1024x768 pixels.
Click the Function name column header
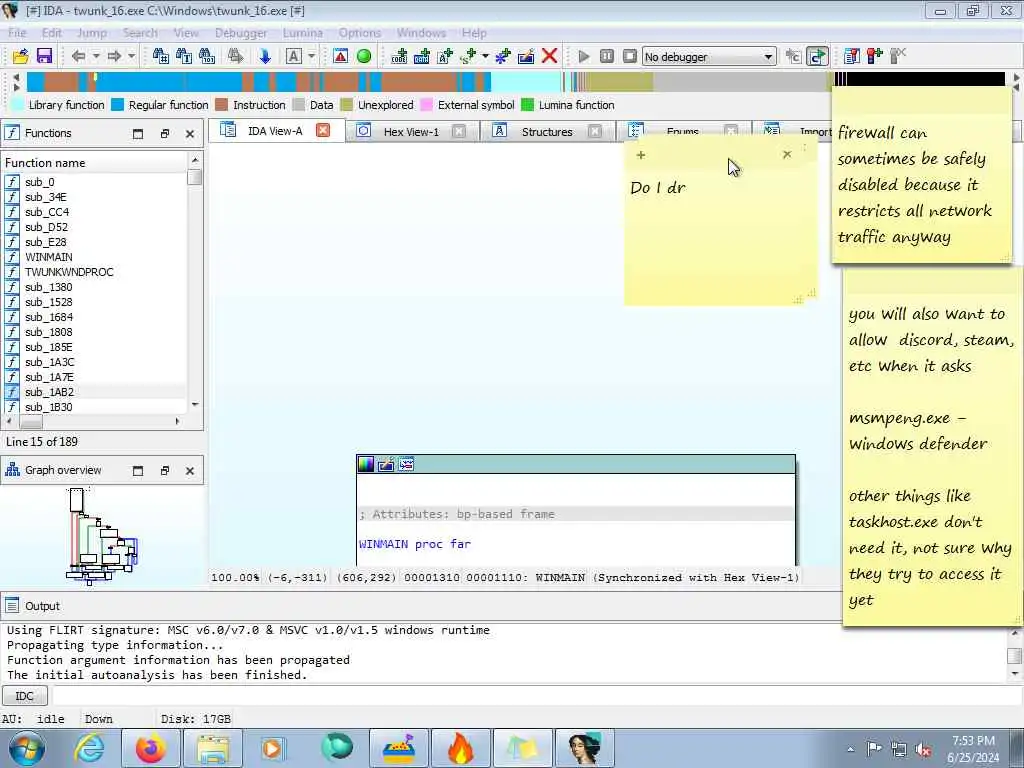click(x=95, y=163)
